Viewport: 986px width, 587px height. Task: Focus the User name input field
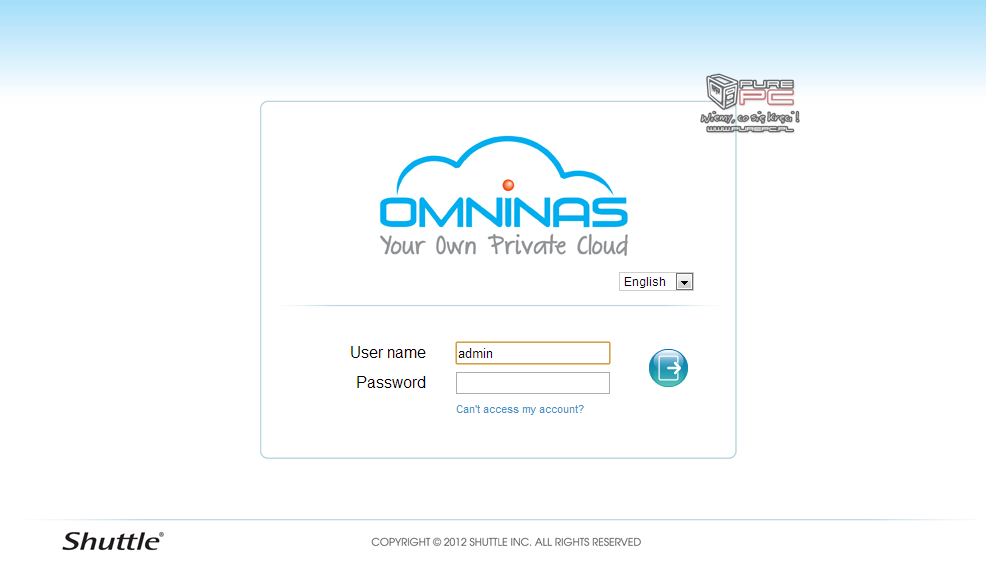pyautogui.click(x=533, y=353)
